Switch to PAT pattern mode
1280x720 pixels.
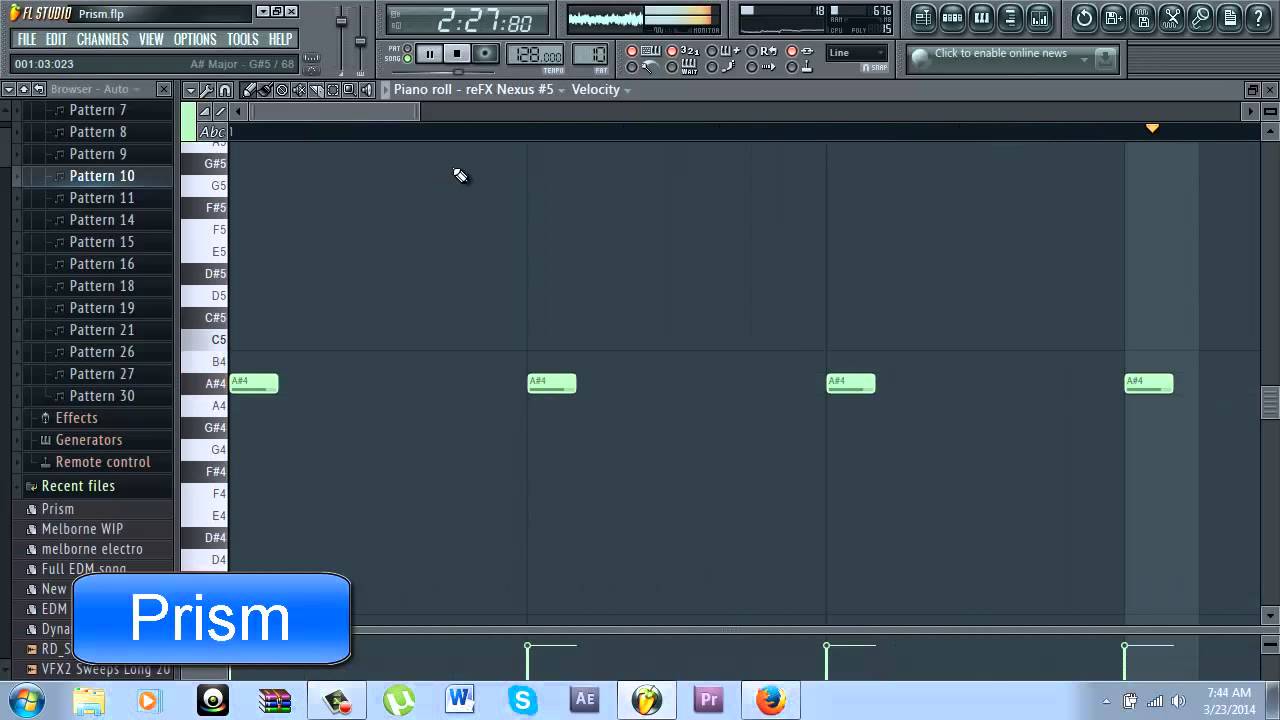tap(407, 48)
